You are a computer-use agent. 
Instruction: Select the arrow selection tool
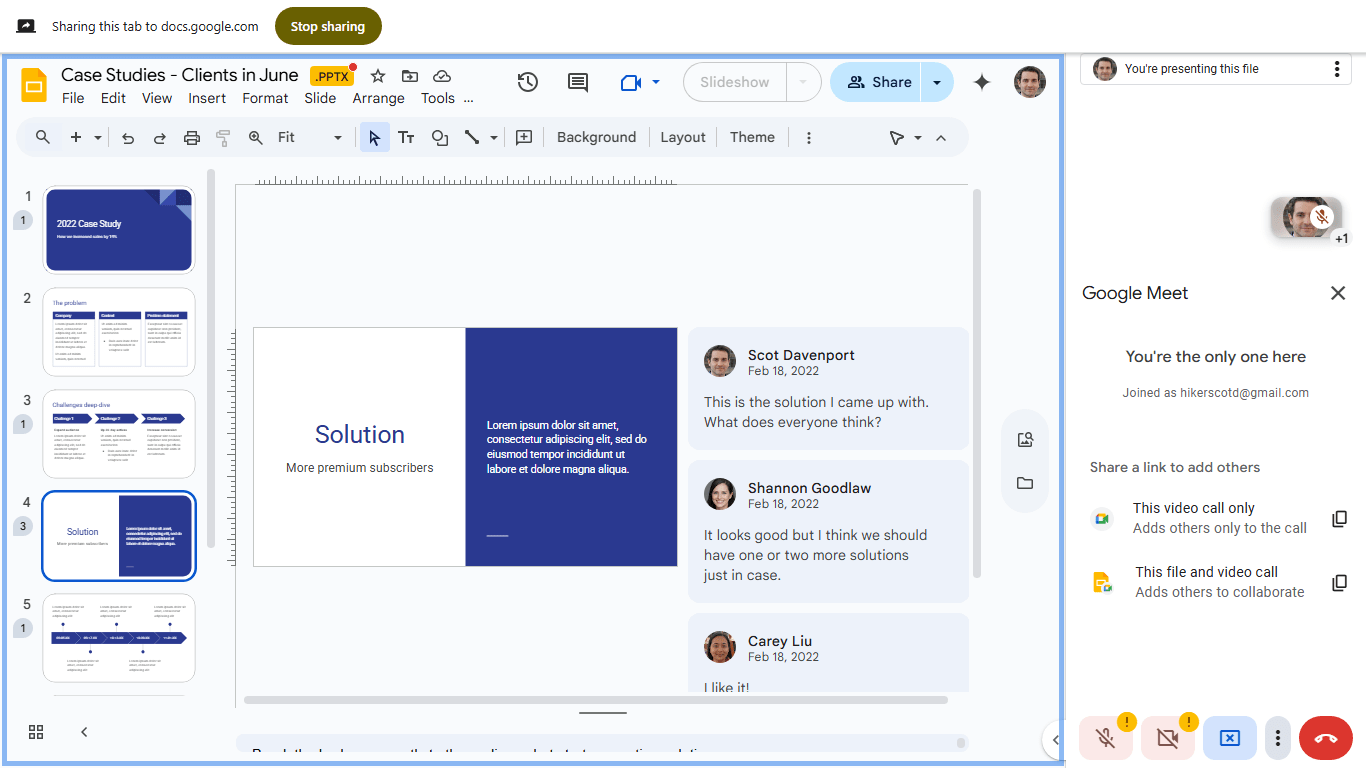(x=373, y=137)
